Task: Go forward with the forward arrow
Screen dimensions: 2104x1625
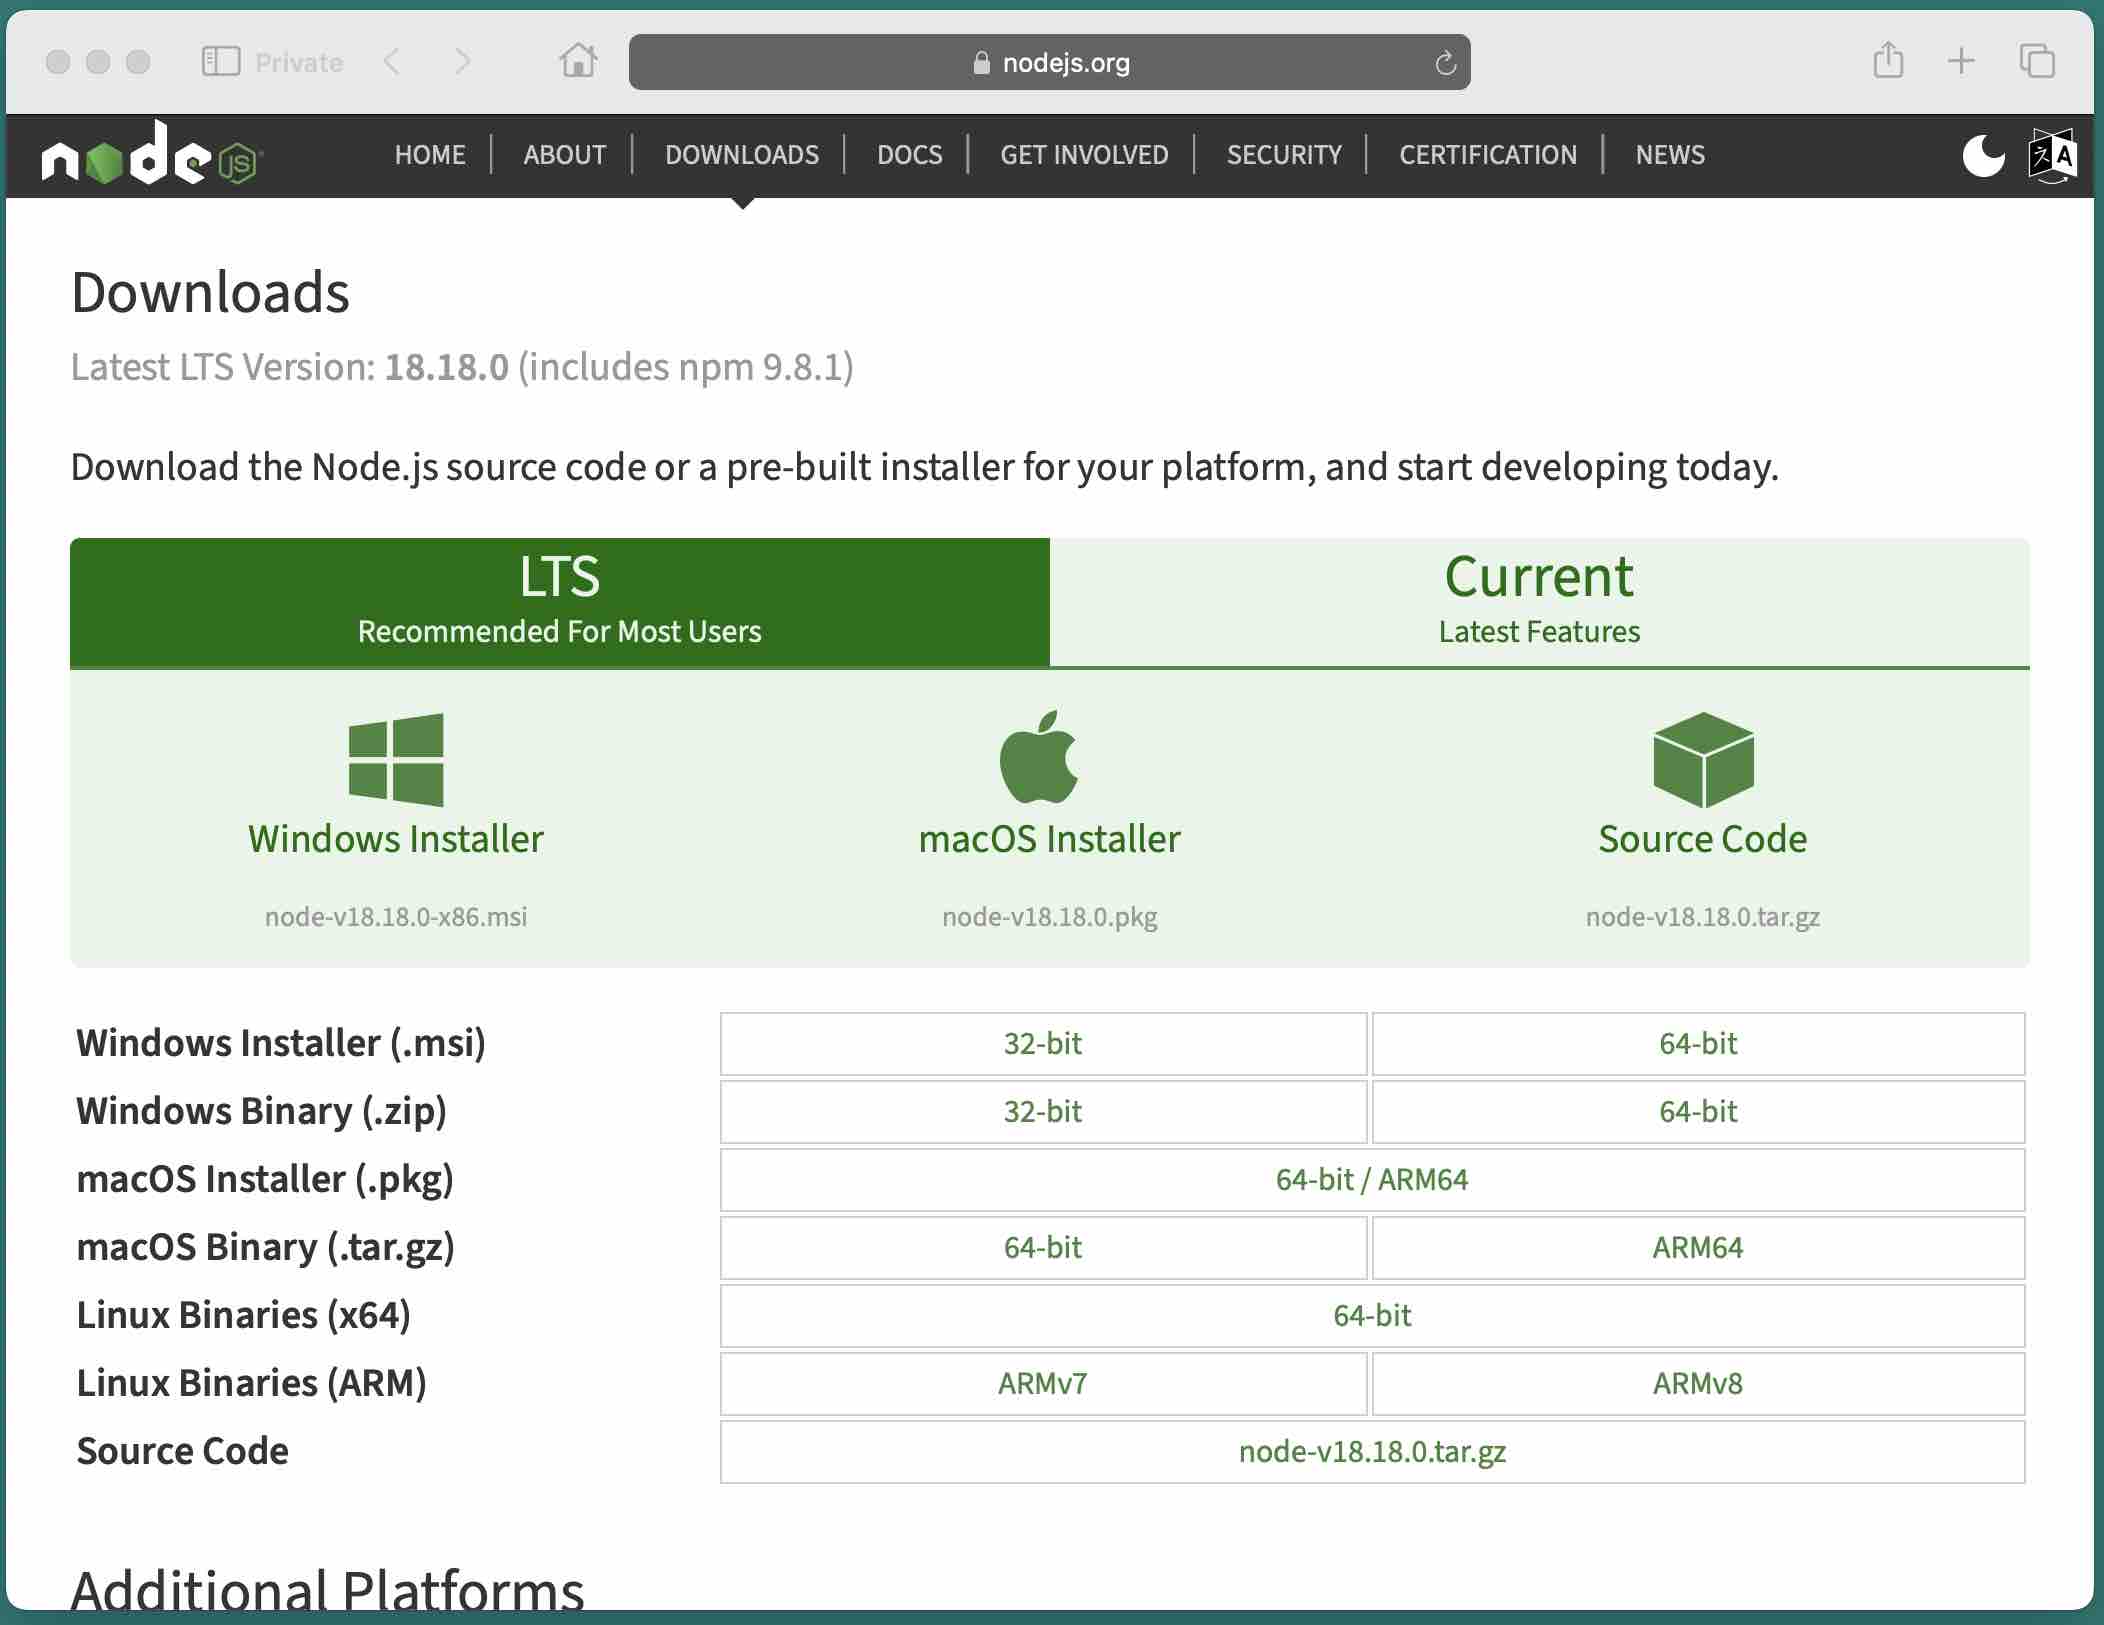Action: click(462, 62)
